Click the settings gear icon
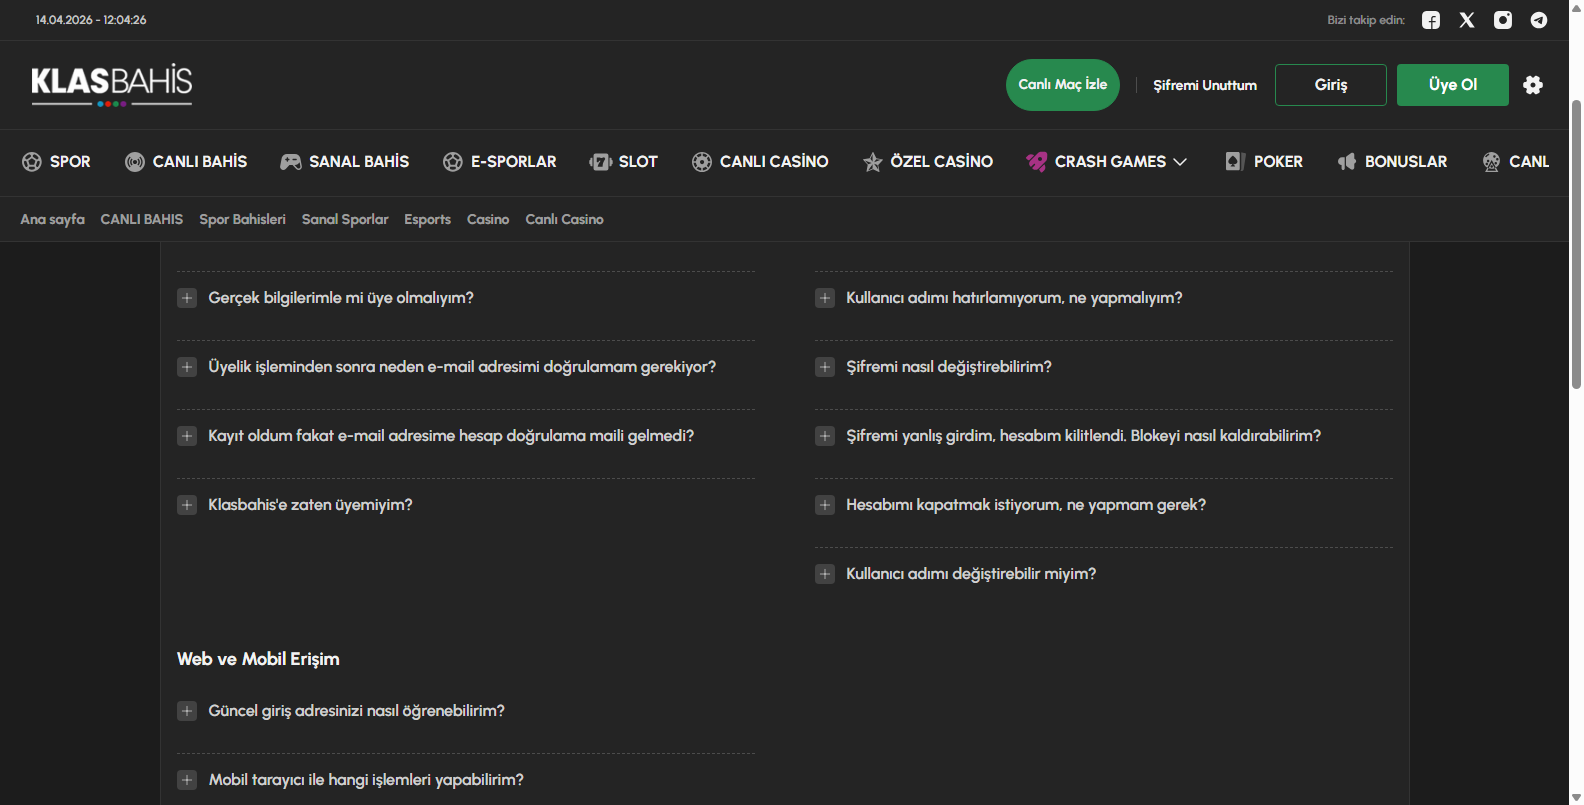Image resolution: width=1584 pixels, height=805 pixels. [x=1533, y=85]
